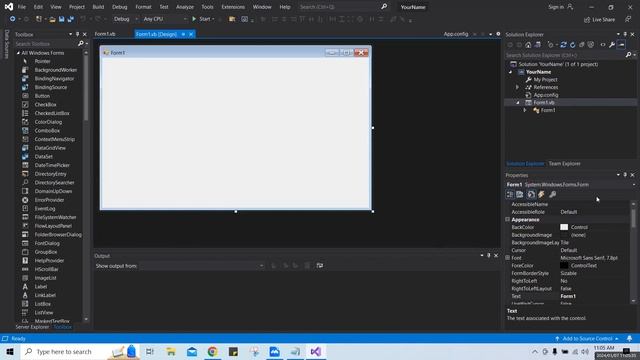The height and width of the screenshot is (360, 640).
Task: Open the File menu
Action: [x=22, y=7]
